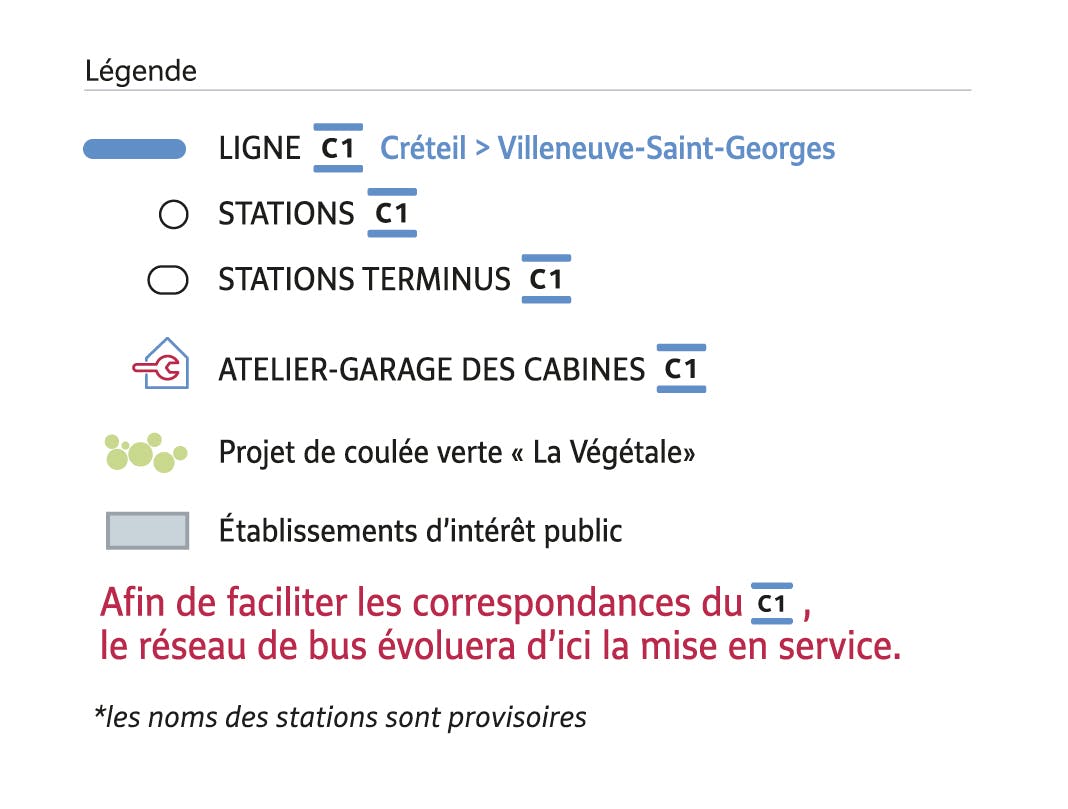Click the Créteil > Villeneuve-Saint-Georges link text
Screen dimensions: 1068x809
pyautogui.click(x=608, y=148)
